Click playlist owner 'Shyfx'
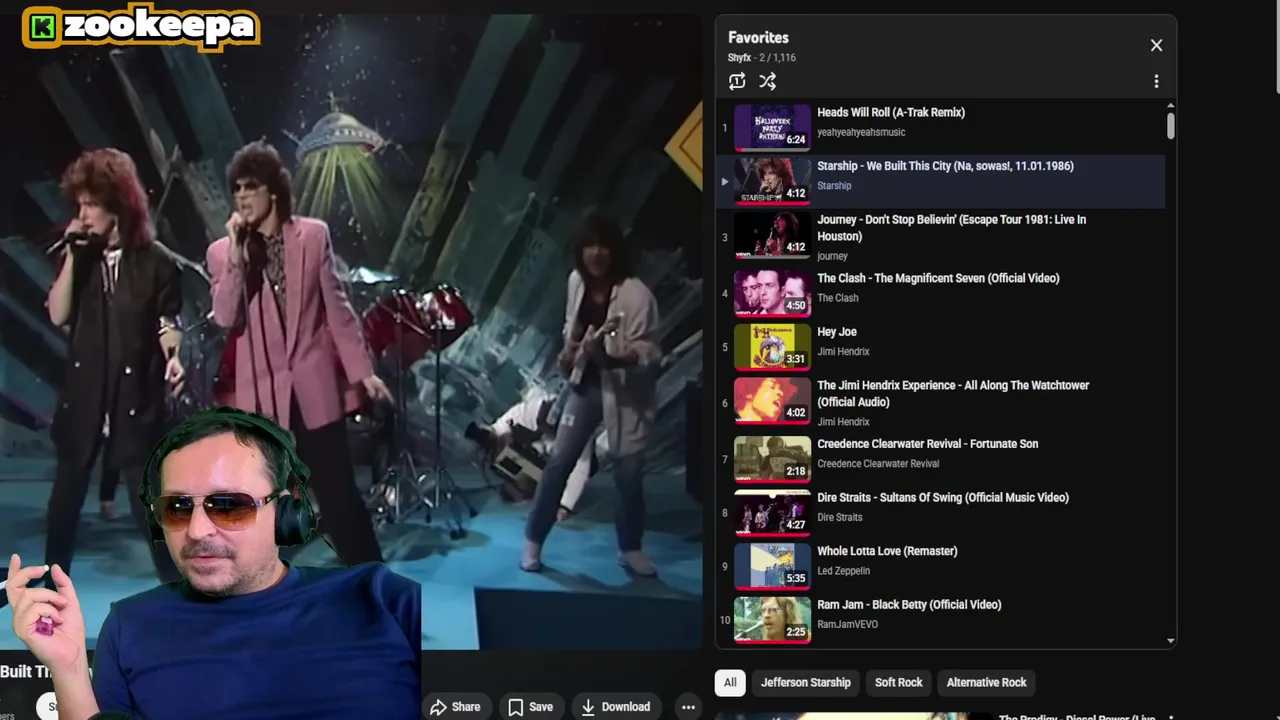1280x720 pixels. [x=739, y=58]
